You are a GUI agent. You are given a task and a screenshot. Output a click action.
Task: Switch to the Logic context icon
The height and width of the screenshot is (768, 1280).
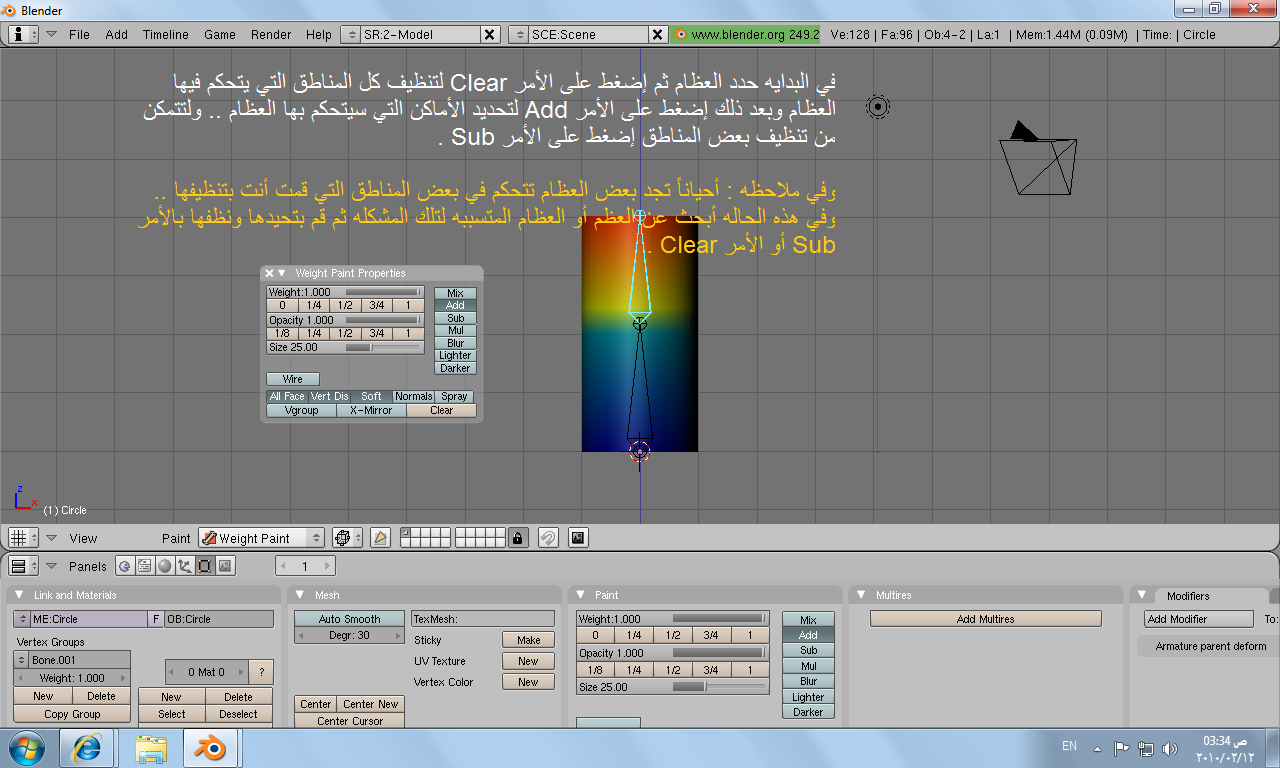(x=125, y=566)
